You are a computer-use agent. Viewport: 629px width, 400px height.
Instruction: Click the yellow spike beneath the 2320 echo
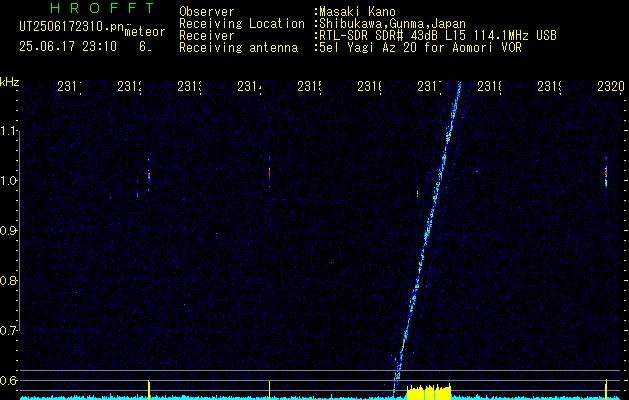606,389
